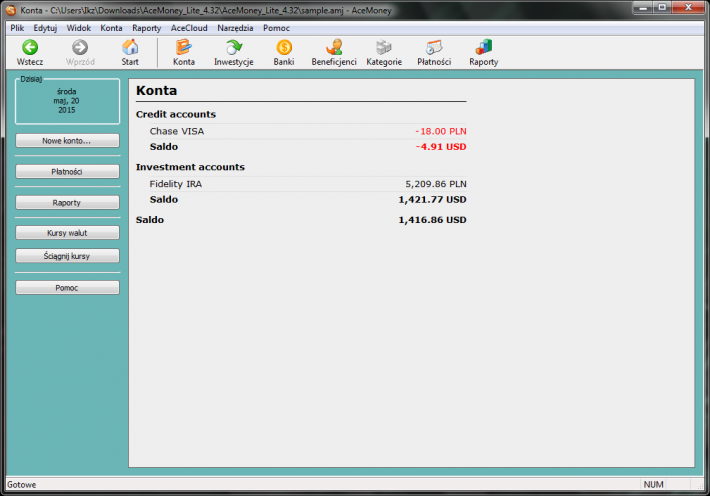
Task: Click the Kursy walut button
Action: coord(67,233)
